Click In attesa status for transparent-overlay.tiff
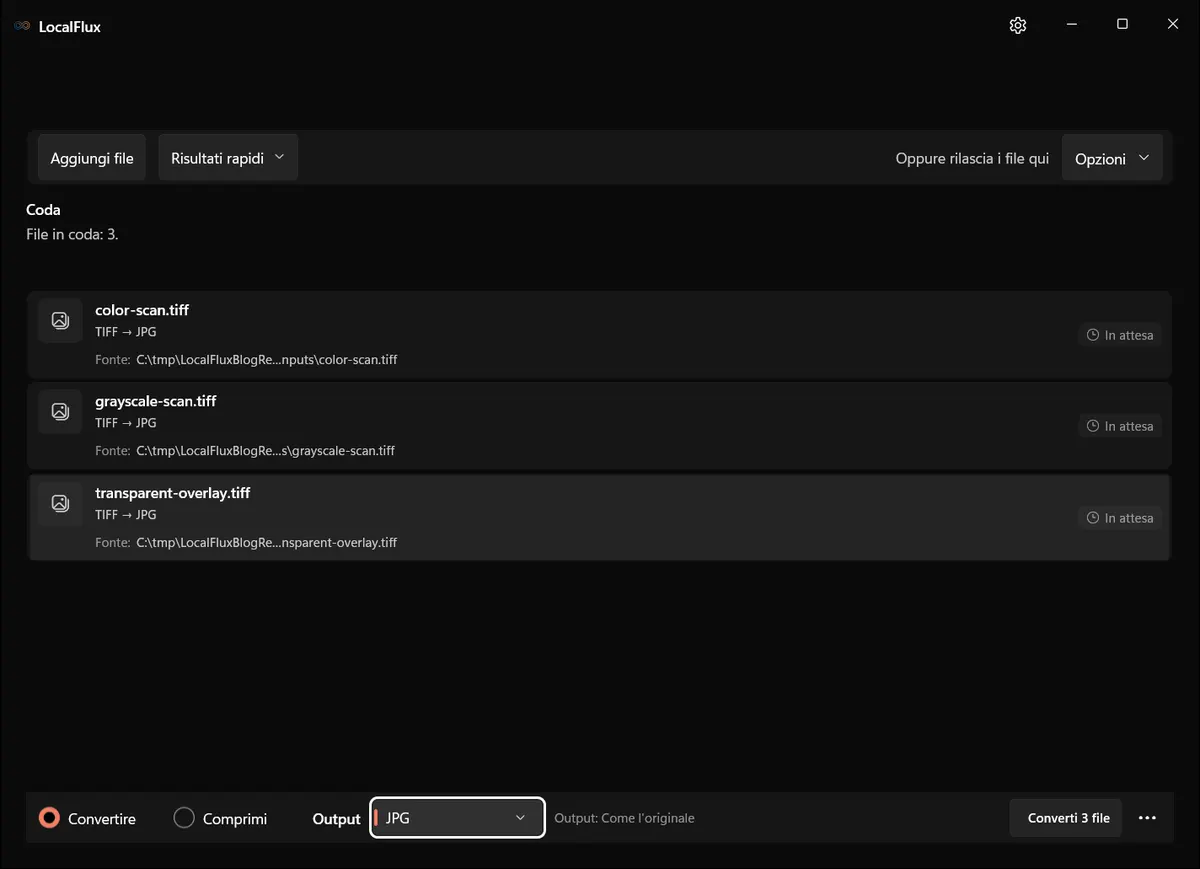 coord(1120,518)
